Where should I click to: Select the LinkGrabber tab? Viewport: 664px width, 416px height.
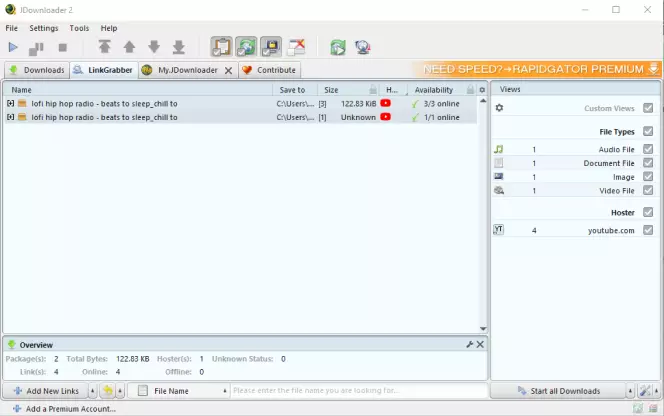[103, 70]
